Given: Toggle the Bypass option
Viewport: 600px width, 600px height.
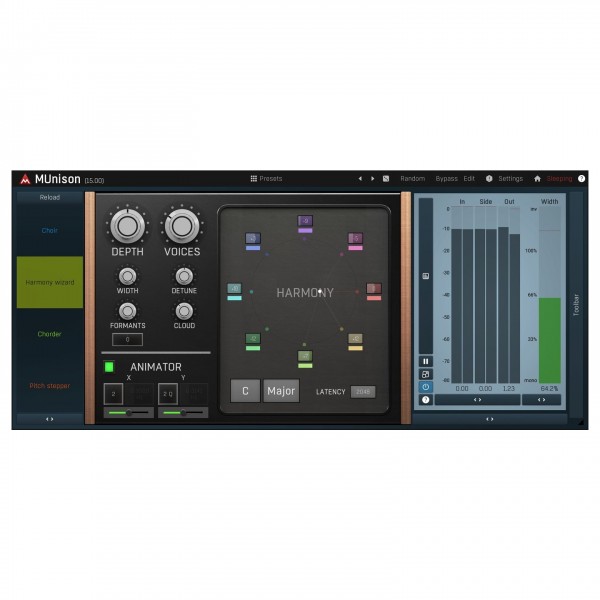Looking at the screenshot, I should click(x=446, y=179).
